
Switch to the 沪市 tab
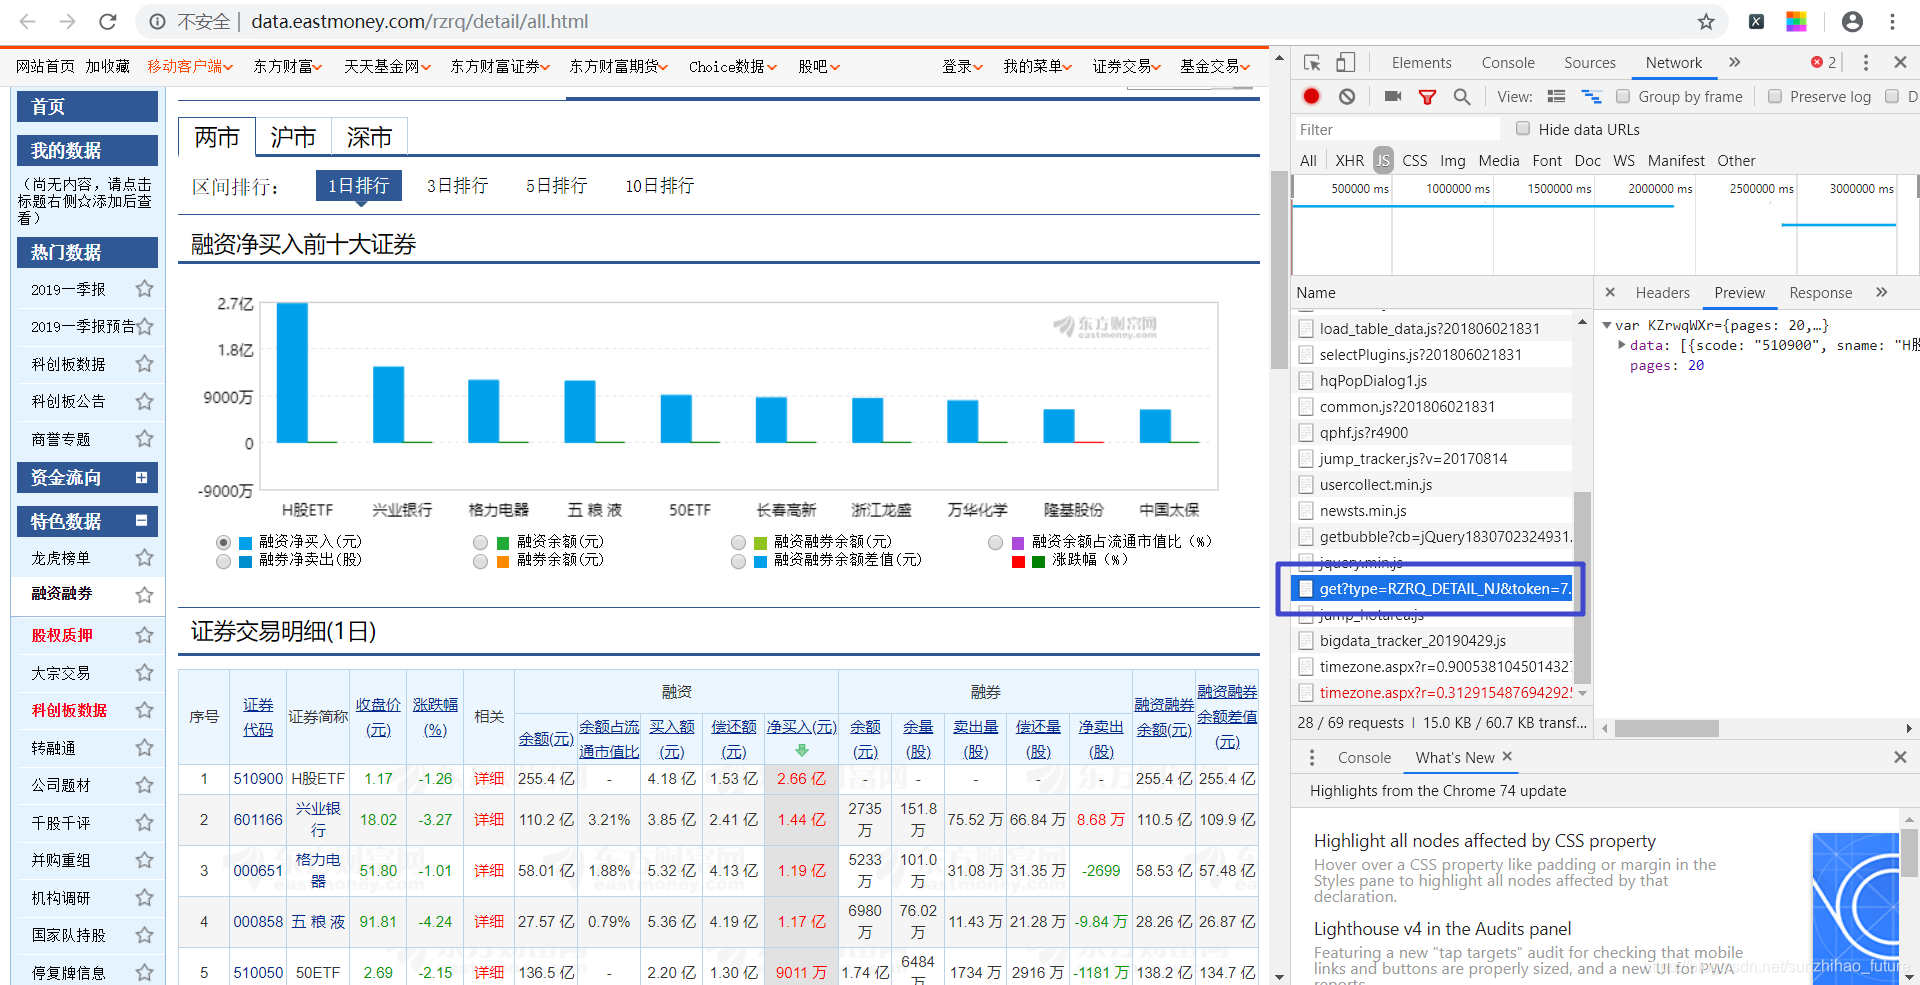click(293, 138)
